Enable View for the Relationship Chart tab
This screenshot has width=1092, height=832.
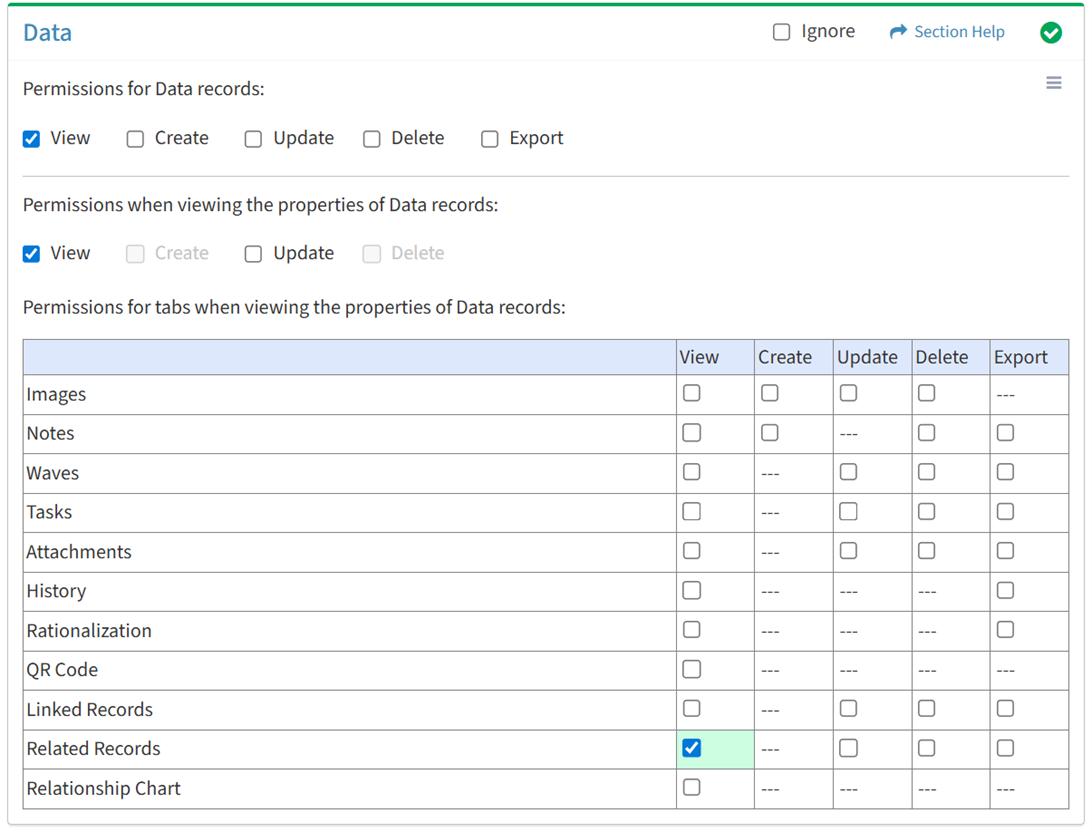[691, 788]
